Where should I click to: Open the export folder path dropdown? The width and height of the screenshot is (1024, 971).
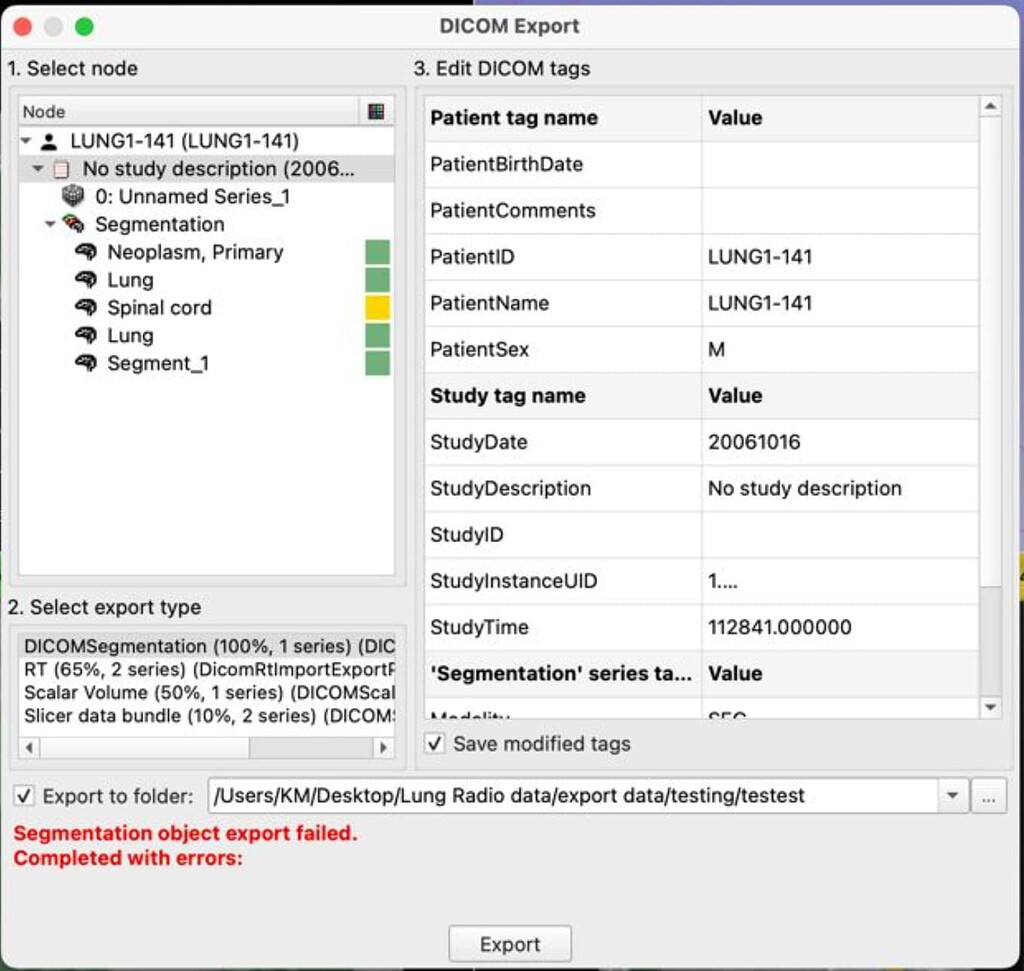point(954,797)
